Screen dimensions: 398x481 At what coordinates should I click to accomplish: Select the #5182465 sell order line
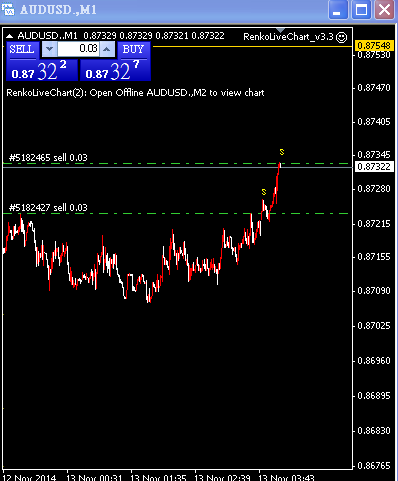point(48,158)
